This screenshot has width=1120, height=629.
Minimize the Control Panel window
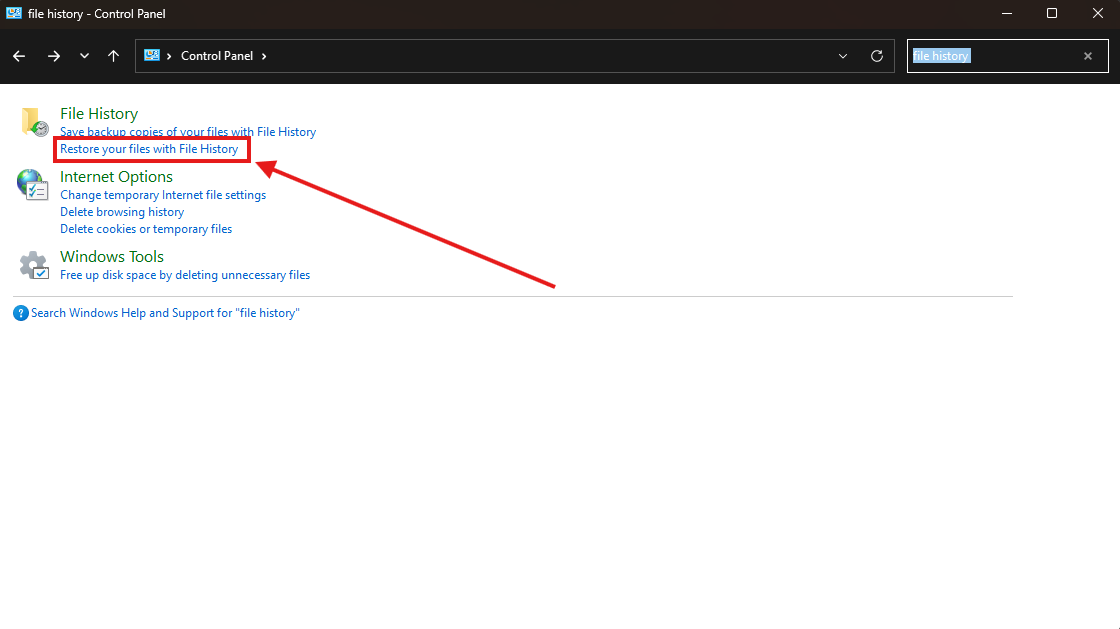tap(1007, 13)
